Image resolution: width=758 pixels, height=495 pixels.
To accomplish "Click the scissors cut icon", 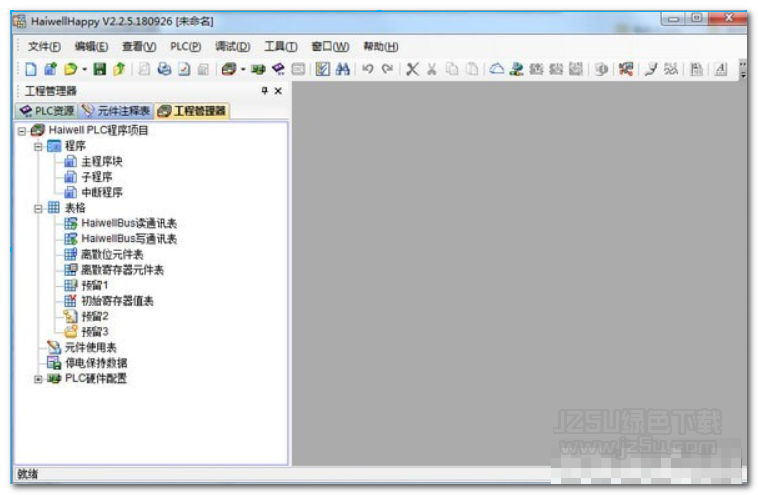I will pyautogui.click(x=432, y=69).
